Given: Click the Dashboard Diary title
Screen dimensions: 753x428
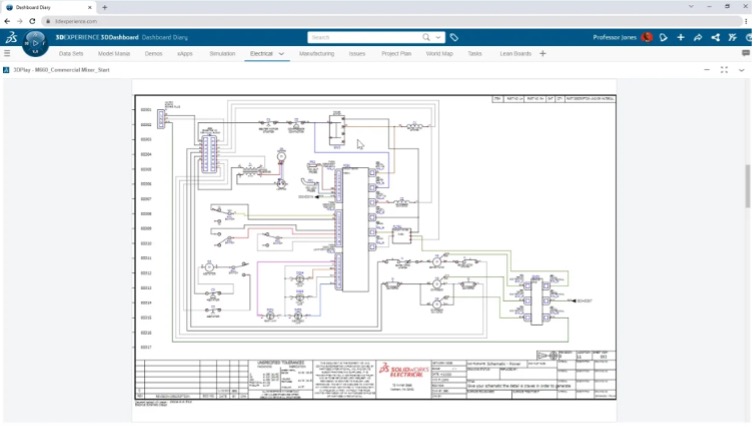Looking at the screenshot, I should coord(165,37).
